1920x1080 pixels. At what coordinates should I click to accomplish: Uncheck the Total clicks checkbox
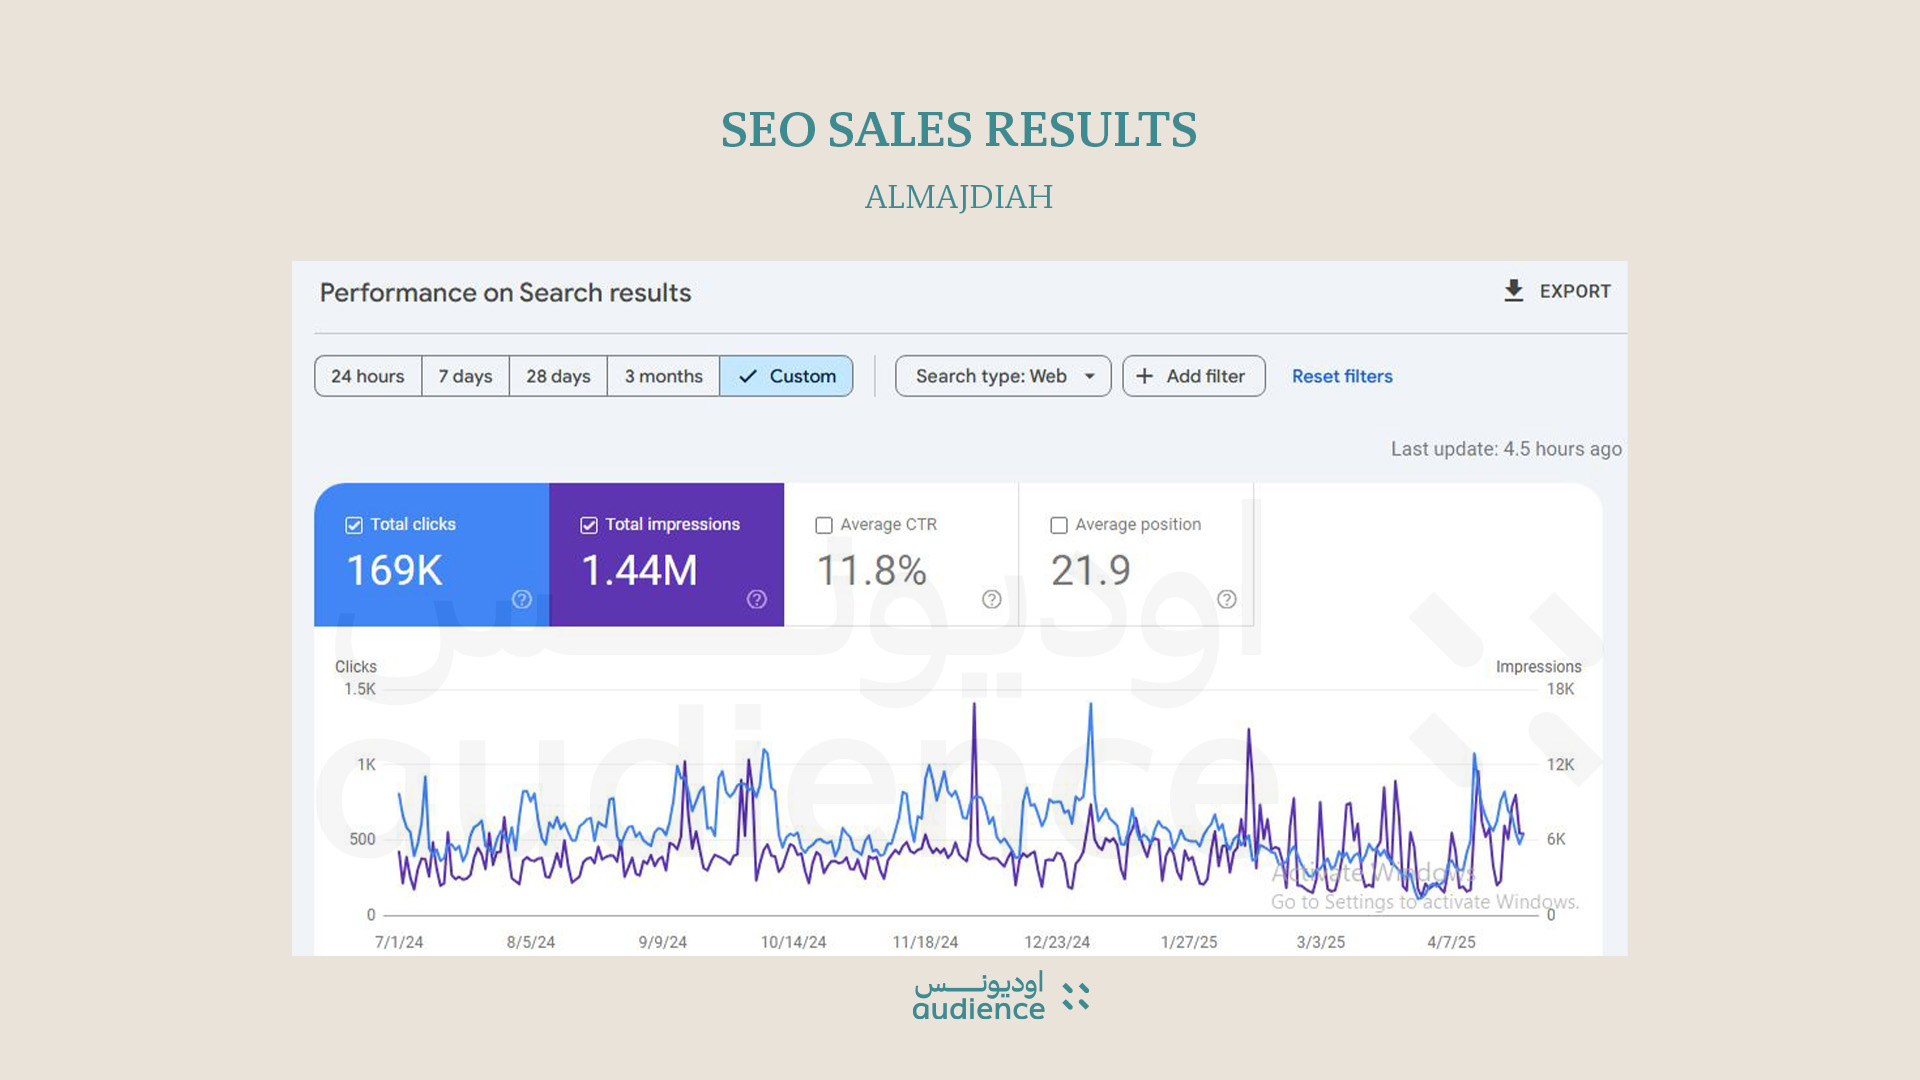click(354, 525)
